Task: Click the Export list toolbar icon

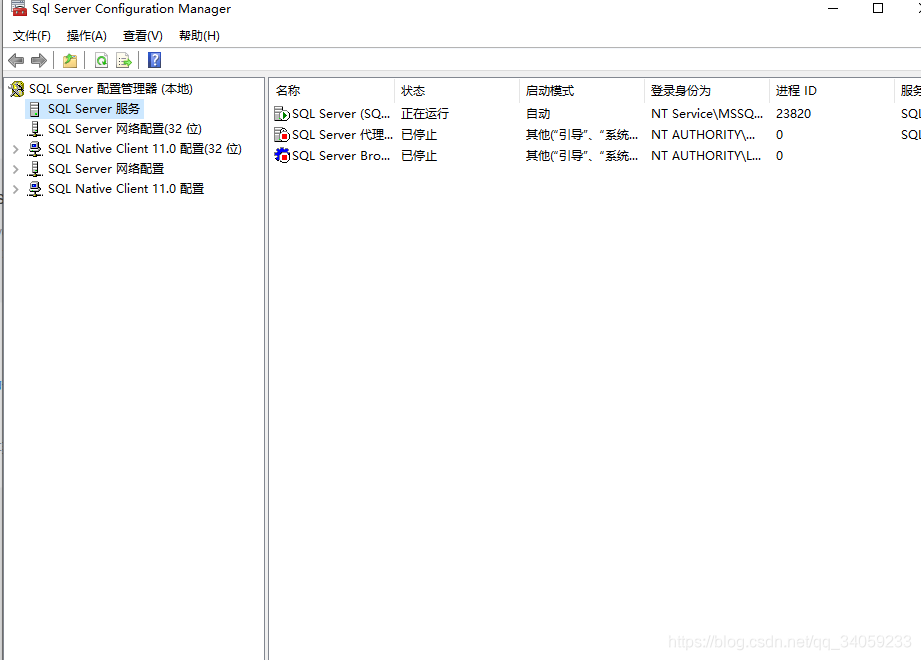Action: [x=124, y=60]
